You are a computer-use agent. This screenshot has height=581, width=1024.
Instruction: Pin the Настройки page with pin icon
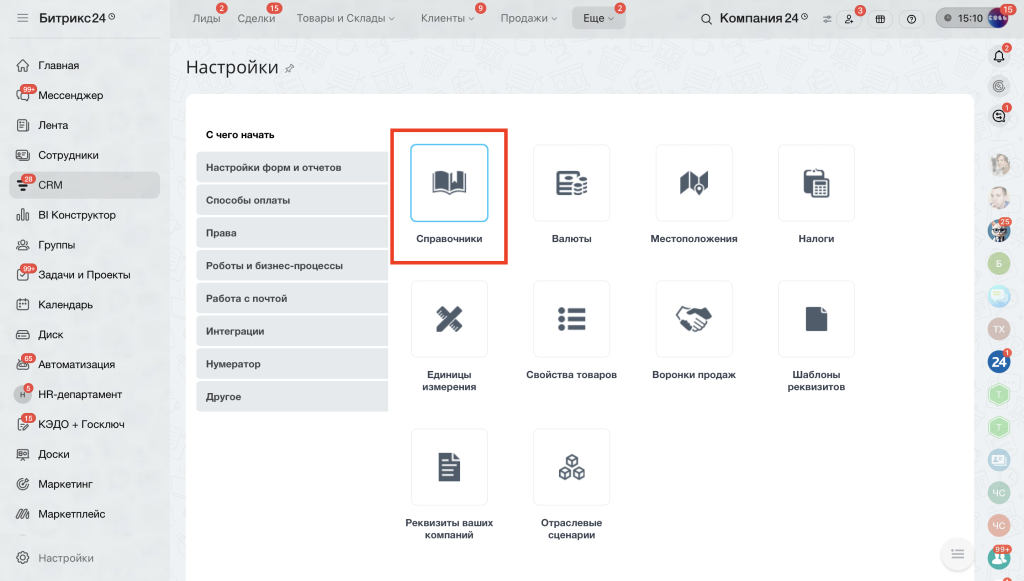click(x=289, y=69)
